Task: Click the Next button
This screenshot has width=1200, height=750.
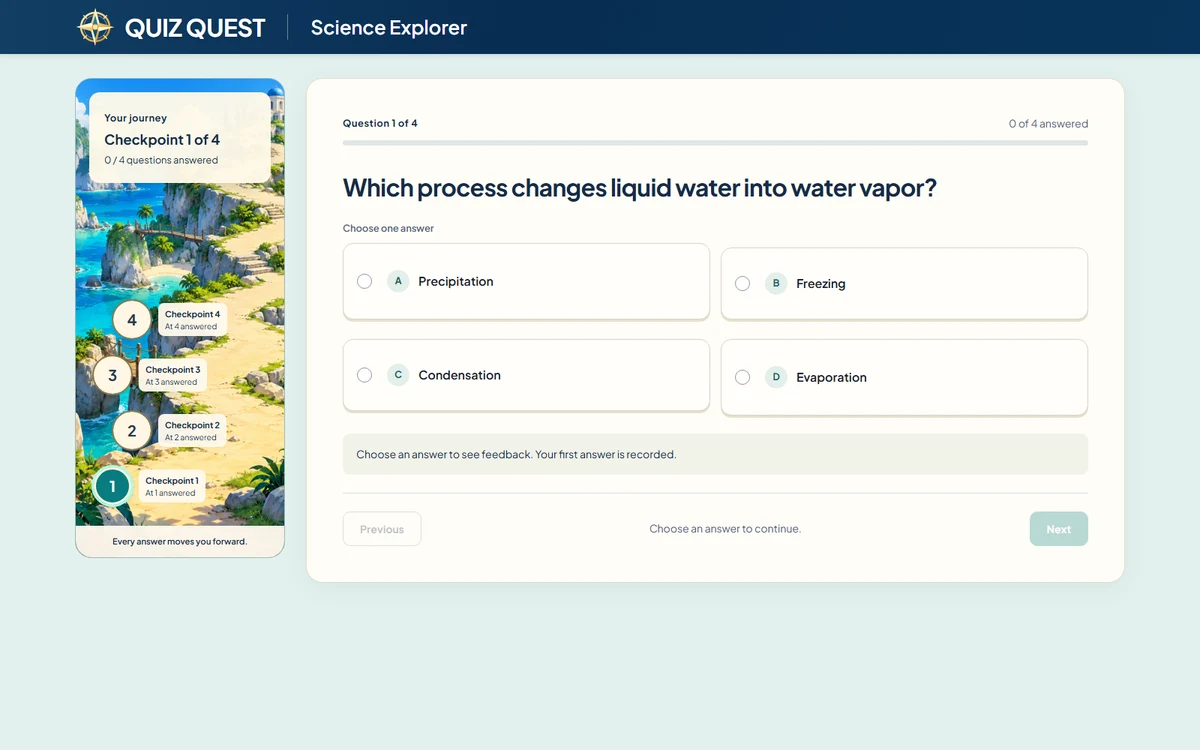Action: 1059,529
